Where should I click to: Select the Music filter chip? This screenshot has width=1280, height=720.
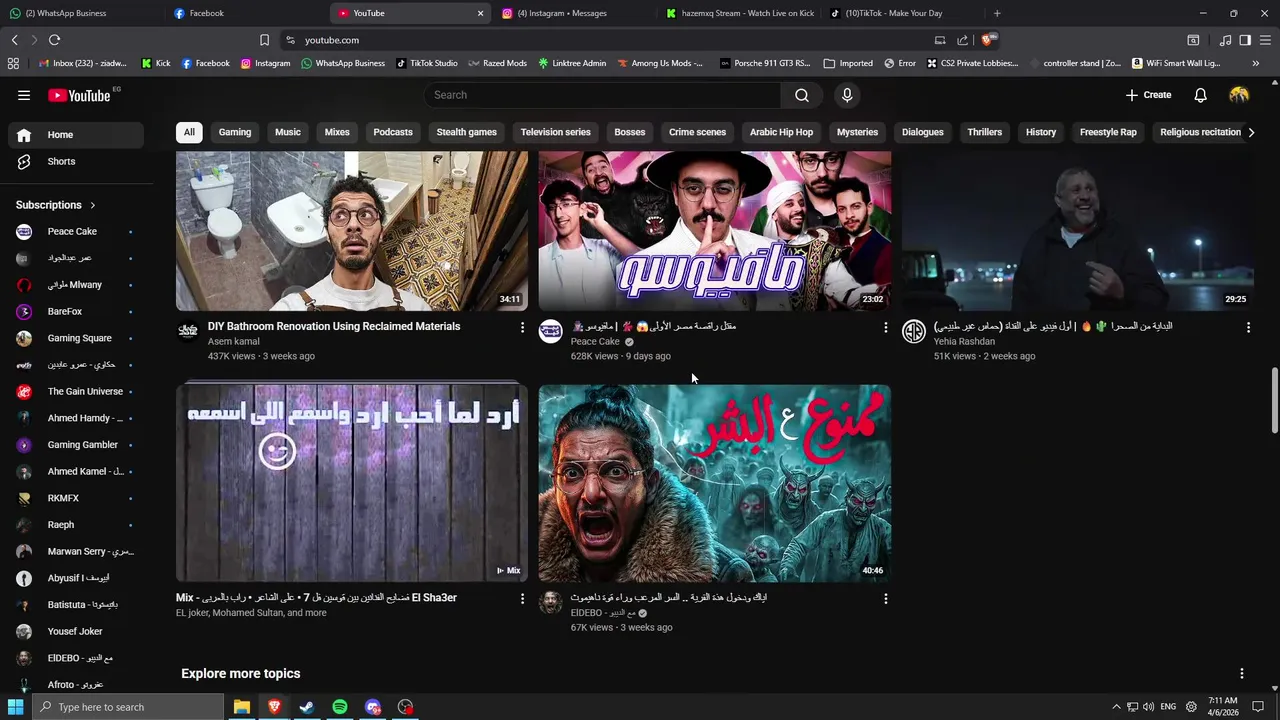point(288,132)
